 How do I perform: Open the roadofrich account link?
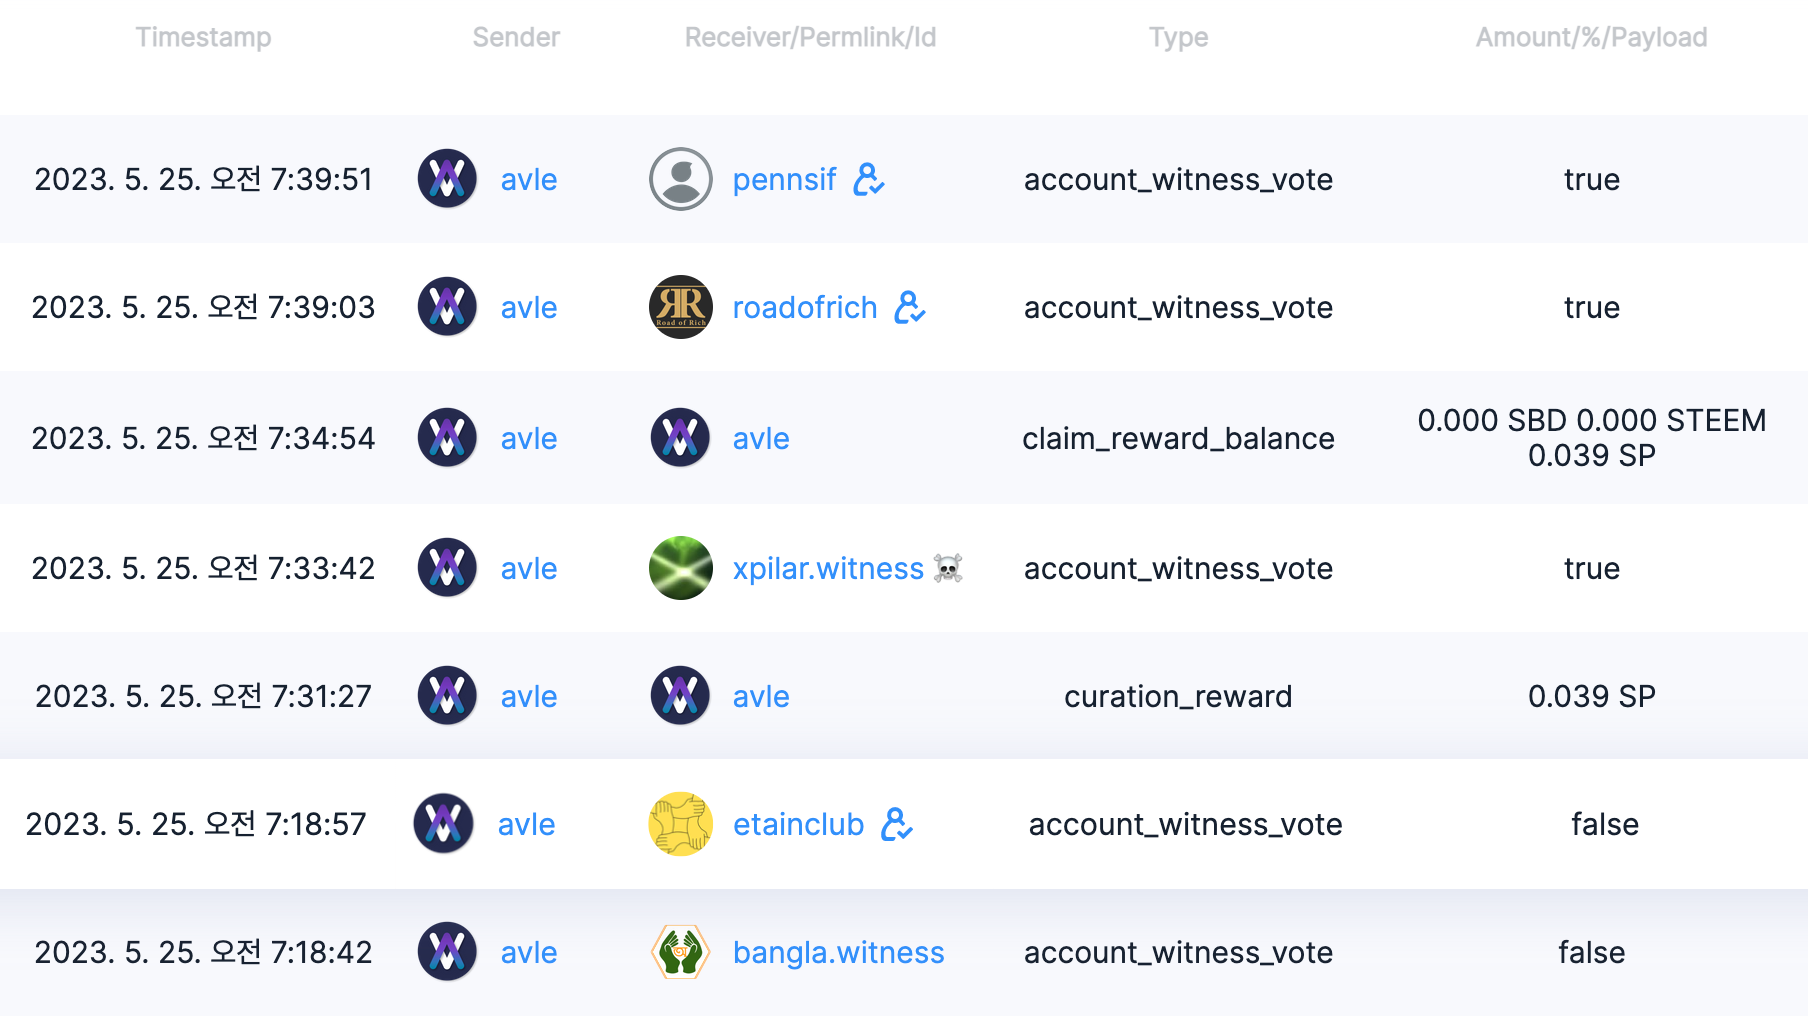[x=805, y=308]
